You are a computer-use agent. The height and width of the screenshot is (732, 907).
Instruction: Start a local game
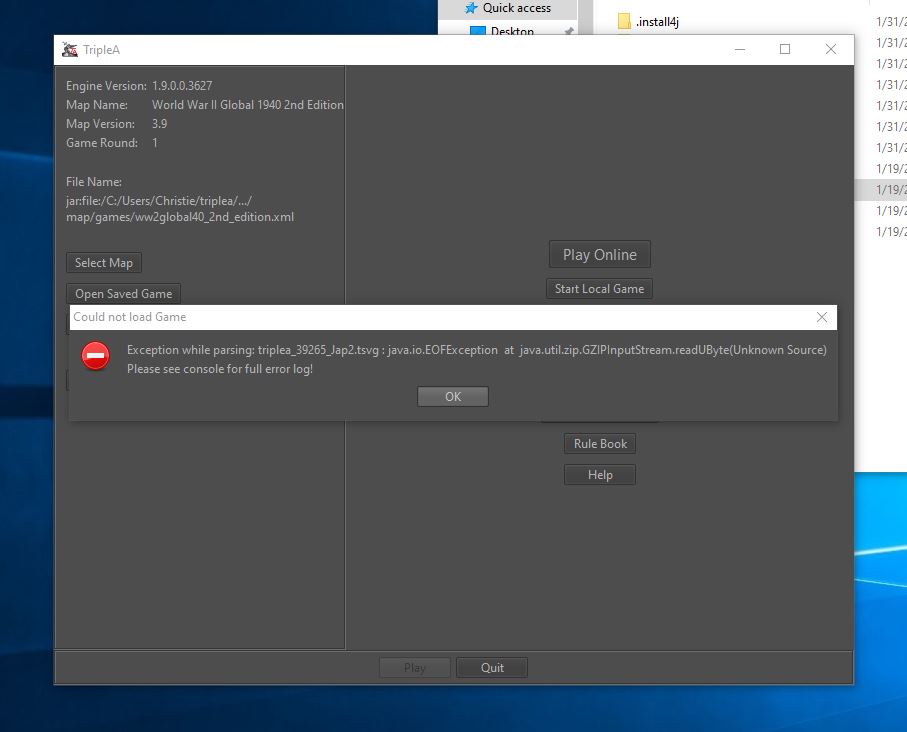pyautogui.click(x=599, y=289)
